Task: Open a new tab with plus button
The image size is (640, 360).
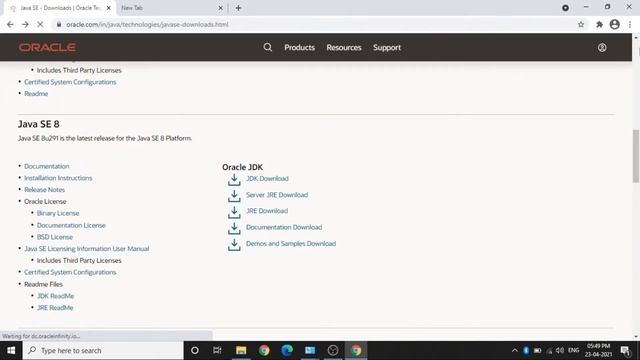Action: click(238, 8)
